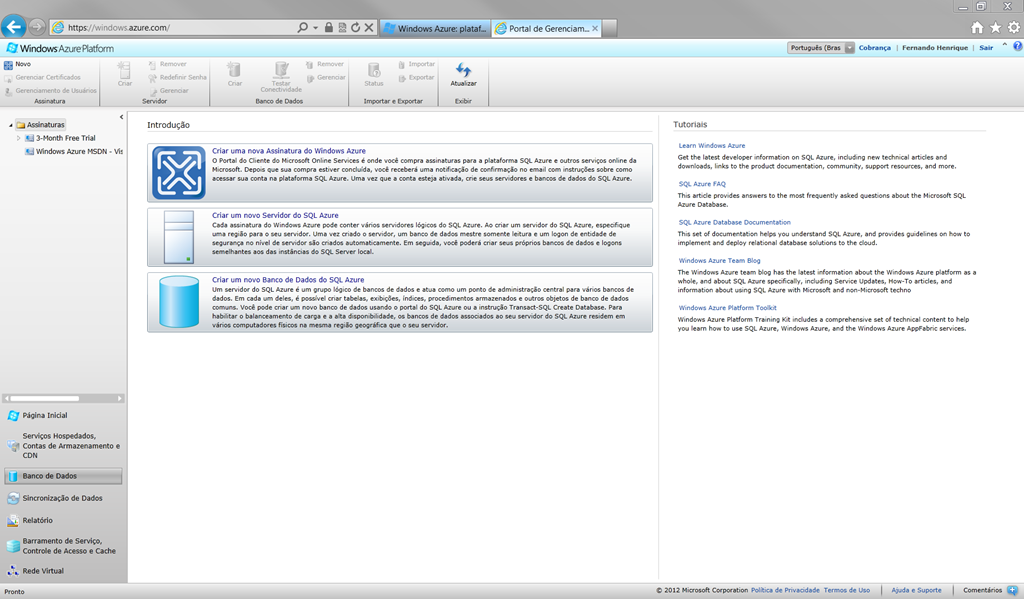Select Banco de Dados navigation item
1024x599 pixels.
click(63, 476)
